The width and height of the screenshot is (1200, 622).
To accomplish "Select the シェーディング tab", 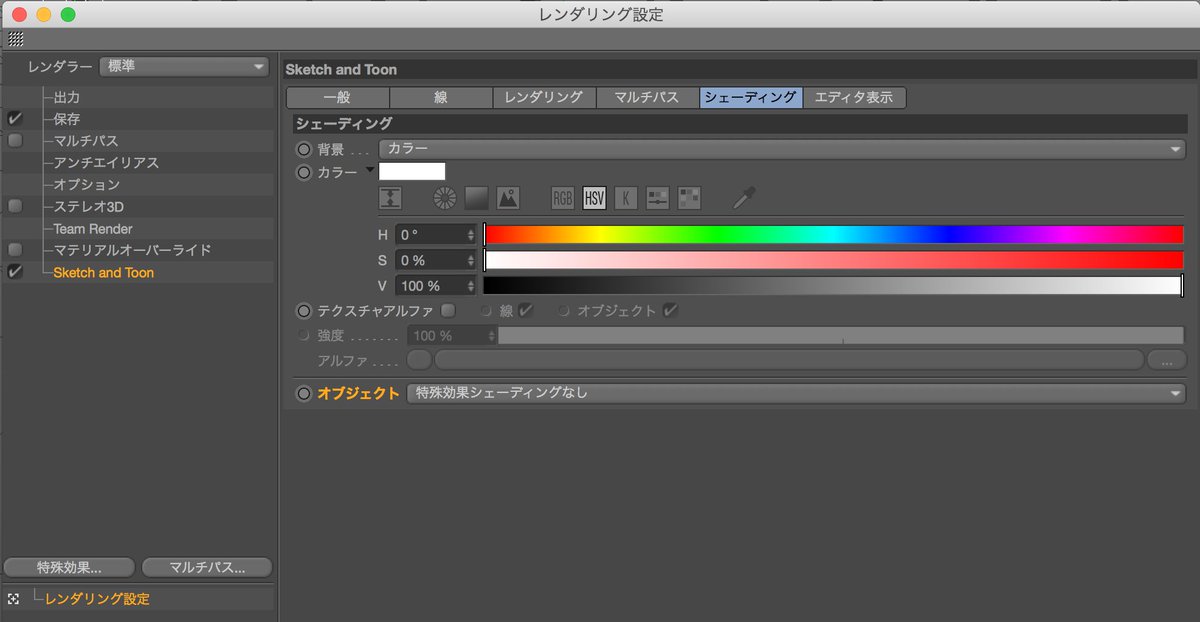I will click(x=750, y=98).
